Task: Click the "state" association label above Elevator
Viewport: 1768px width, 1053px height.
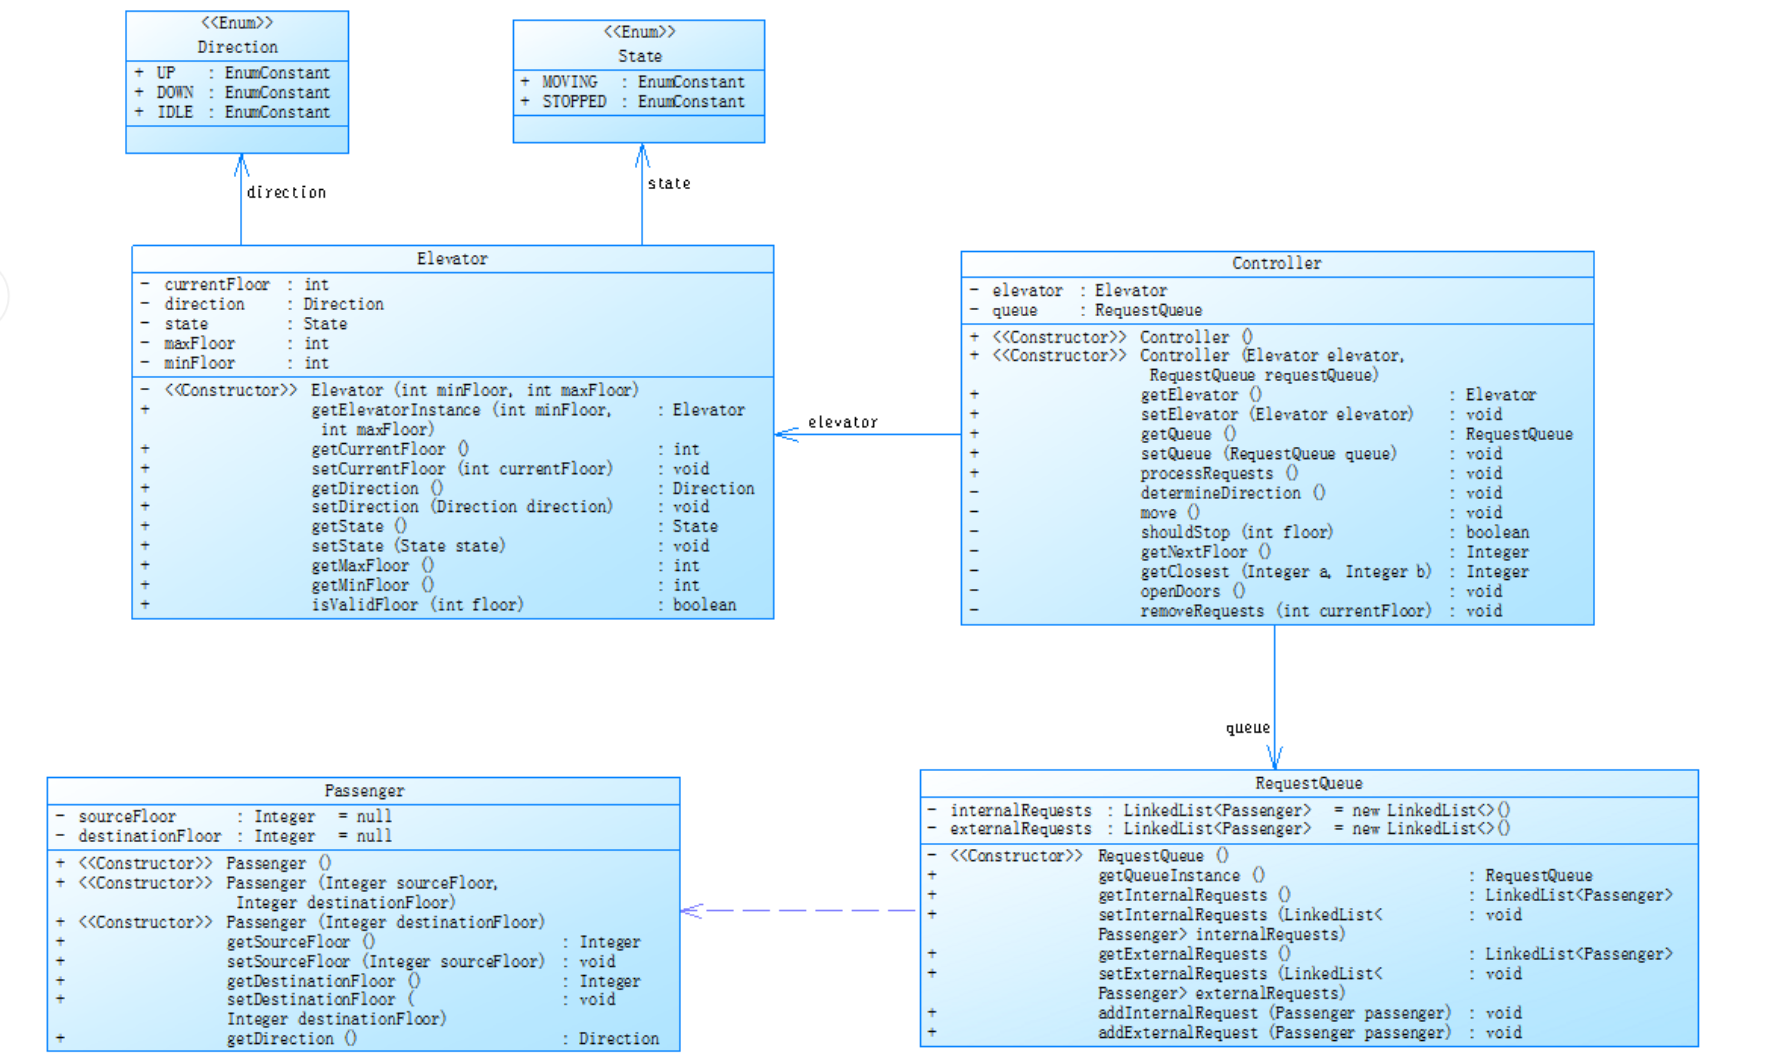Action: click(669, 183)
